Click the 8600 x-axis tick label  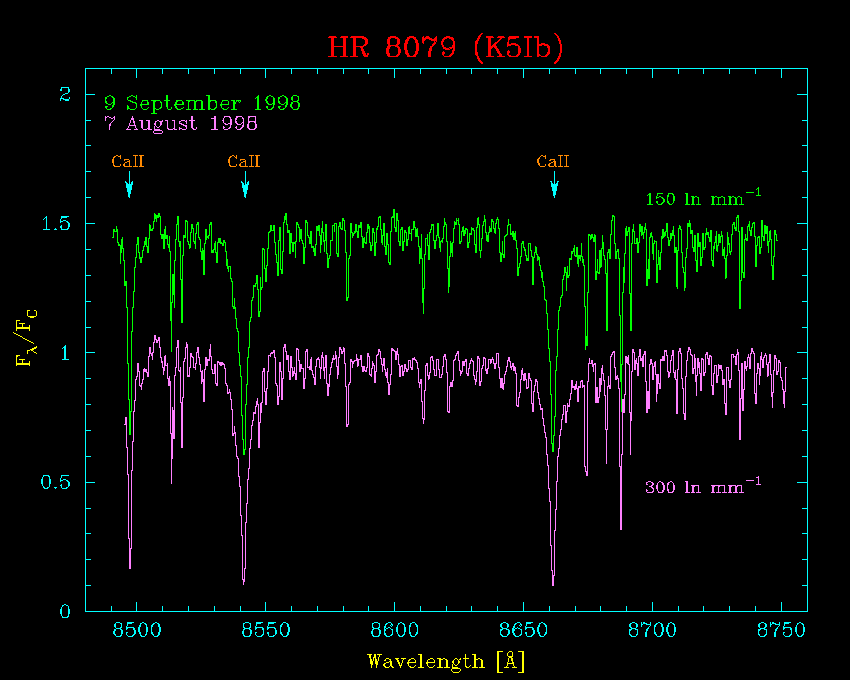(394, 632)
